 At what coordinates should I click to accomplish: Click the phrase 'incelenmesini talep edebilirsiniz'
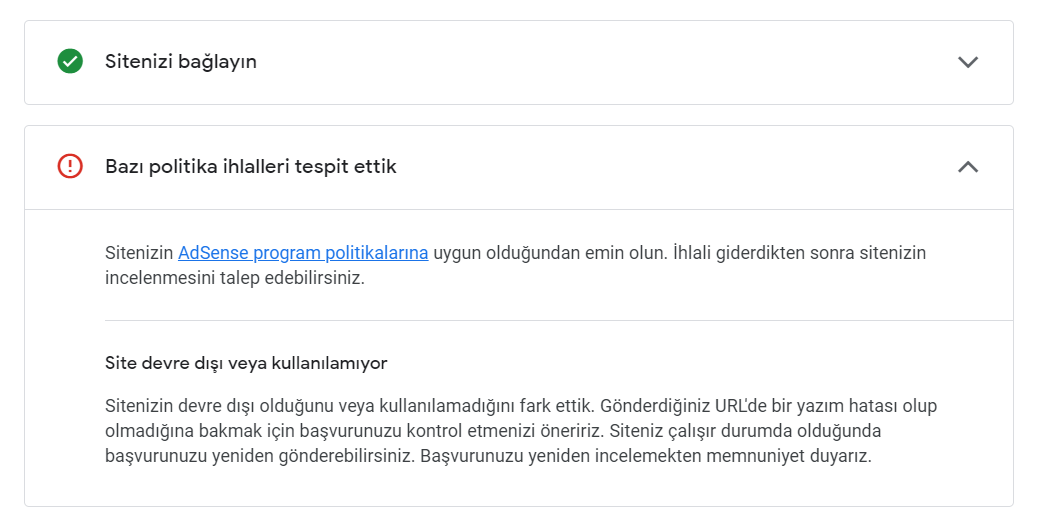[x=235, y=278]
